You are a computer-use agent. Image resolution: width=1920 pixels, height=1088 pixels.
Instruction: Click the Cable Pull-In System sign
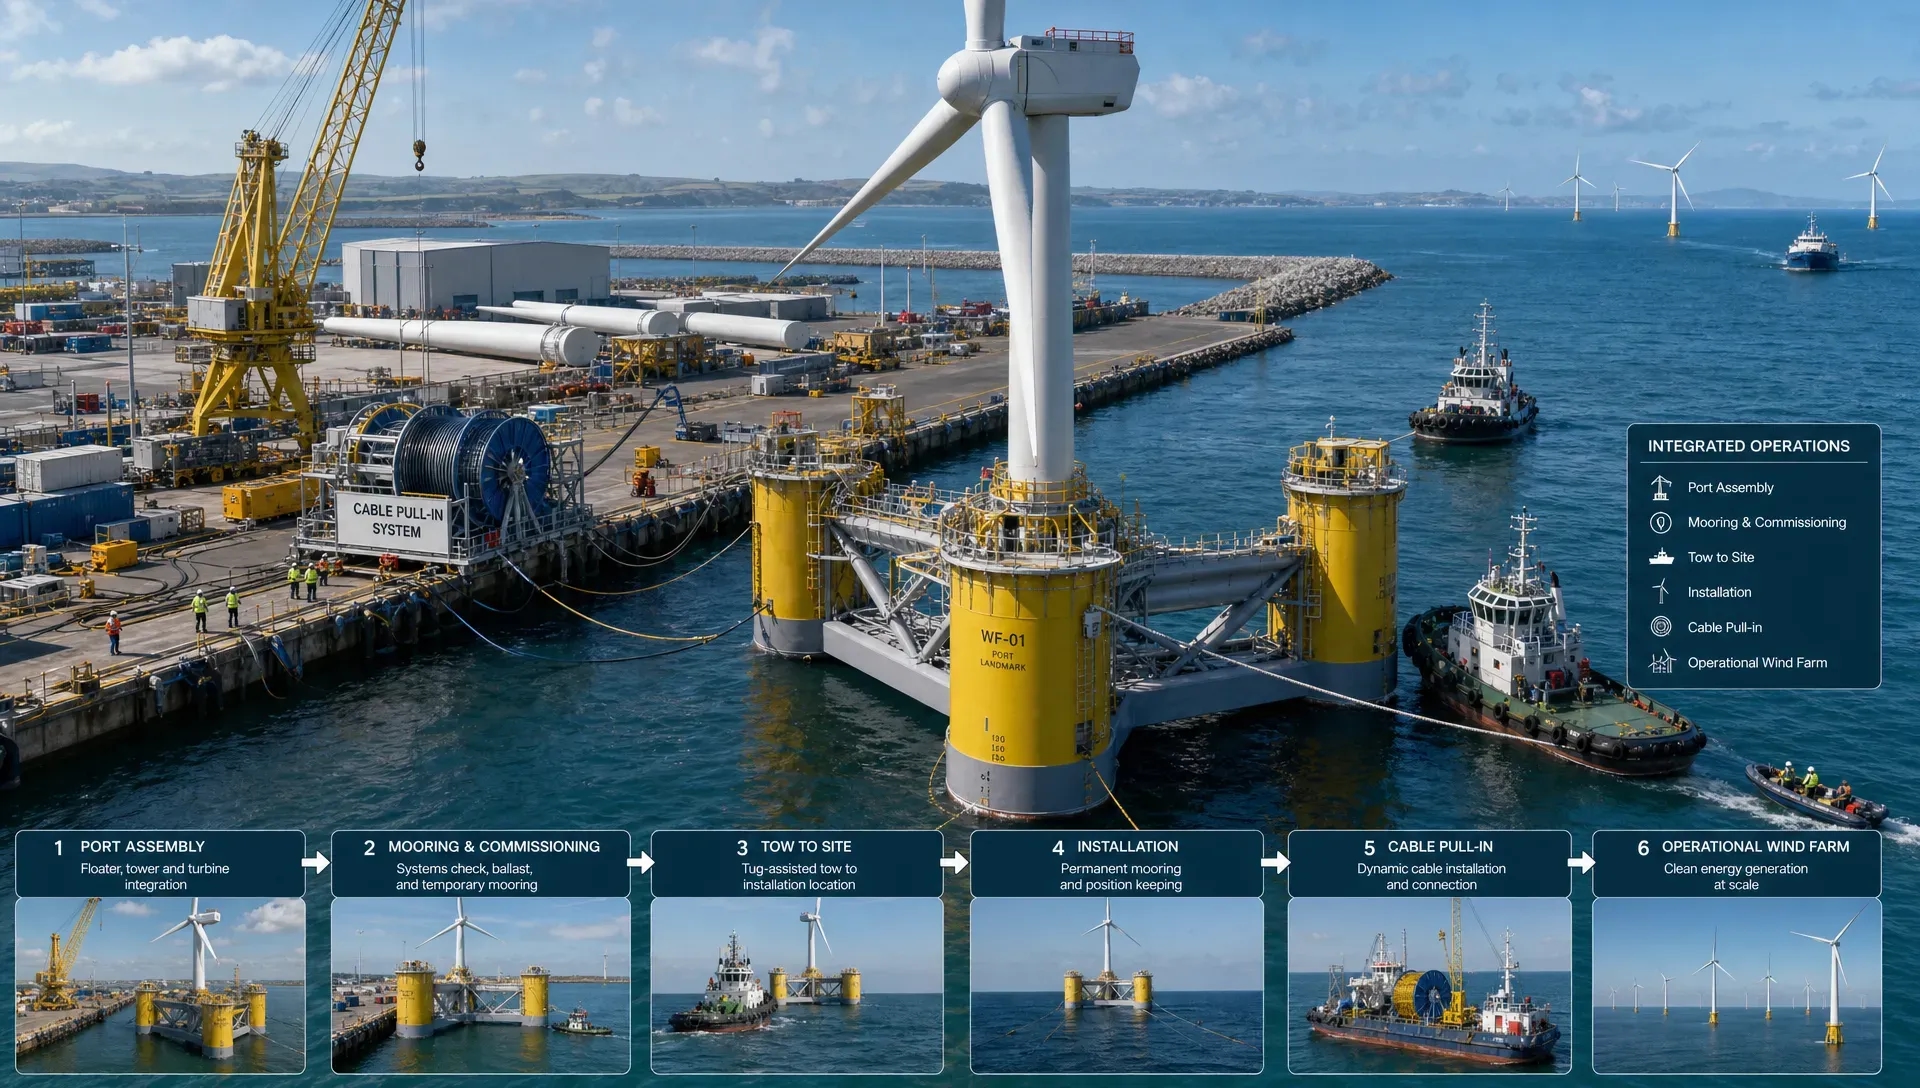click(395, 521)
